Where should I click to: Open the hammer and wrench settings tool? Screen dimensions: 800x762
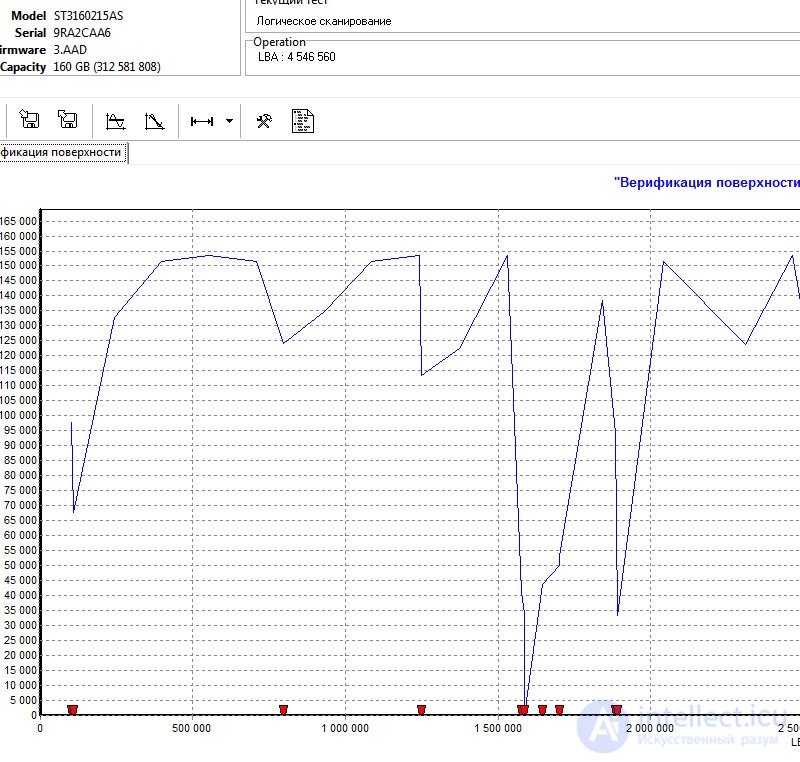tap(264, 121)
